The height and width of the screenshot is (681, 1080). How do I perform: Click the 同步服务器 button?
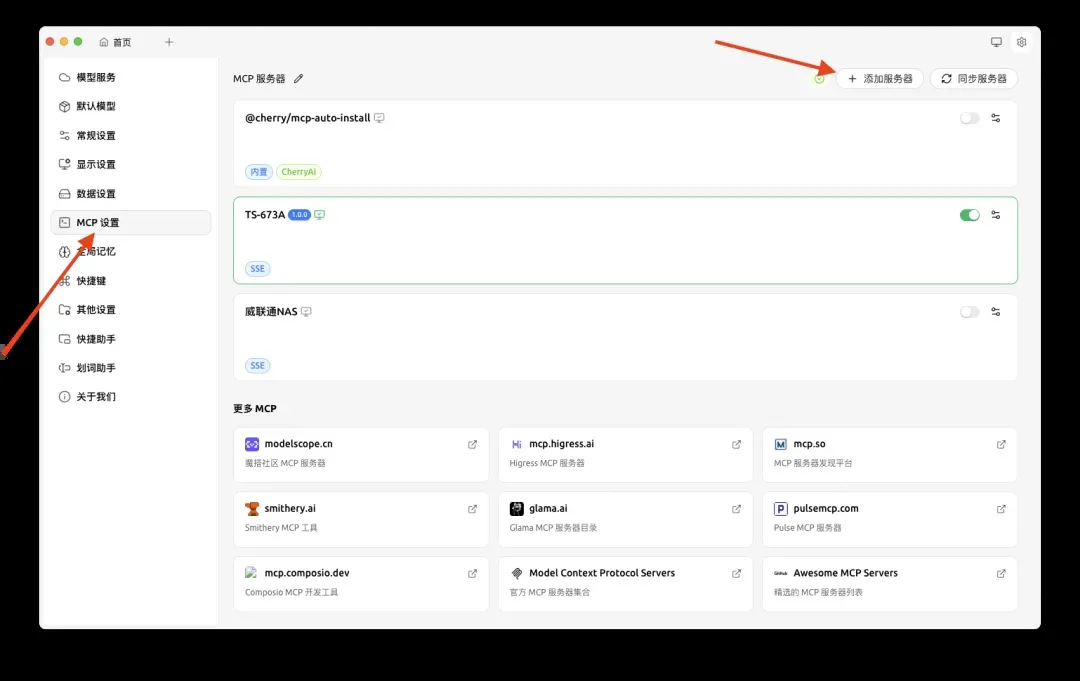point(973,78)
